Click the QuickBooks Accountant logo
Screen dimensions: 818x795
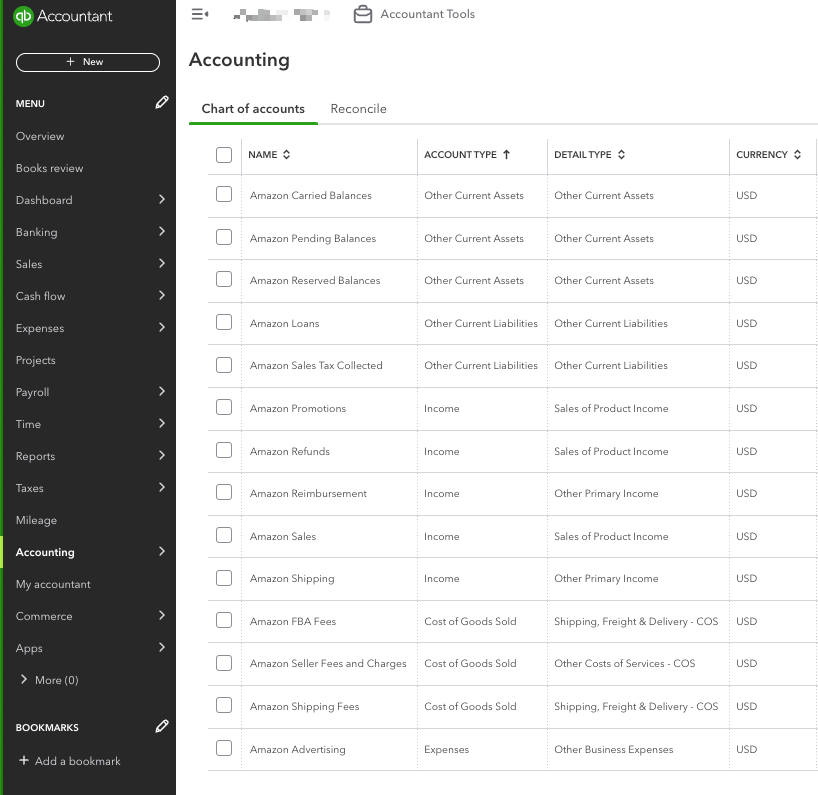(x=63, y=16)
